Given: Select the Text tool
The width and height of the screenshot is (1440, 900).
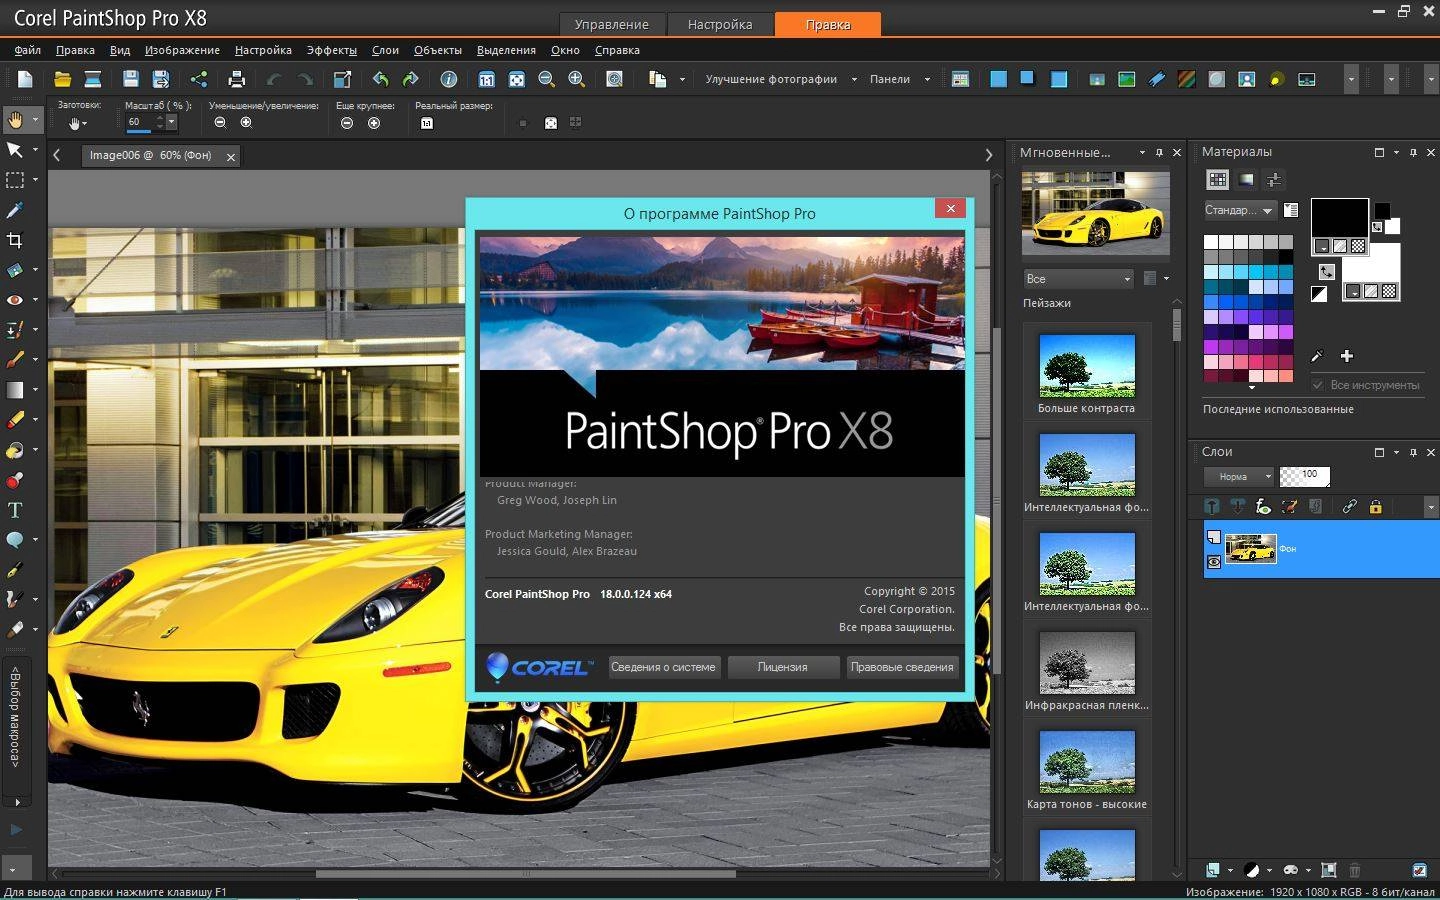Looking at the screenshot, I should [15, 510].
